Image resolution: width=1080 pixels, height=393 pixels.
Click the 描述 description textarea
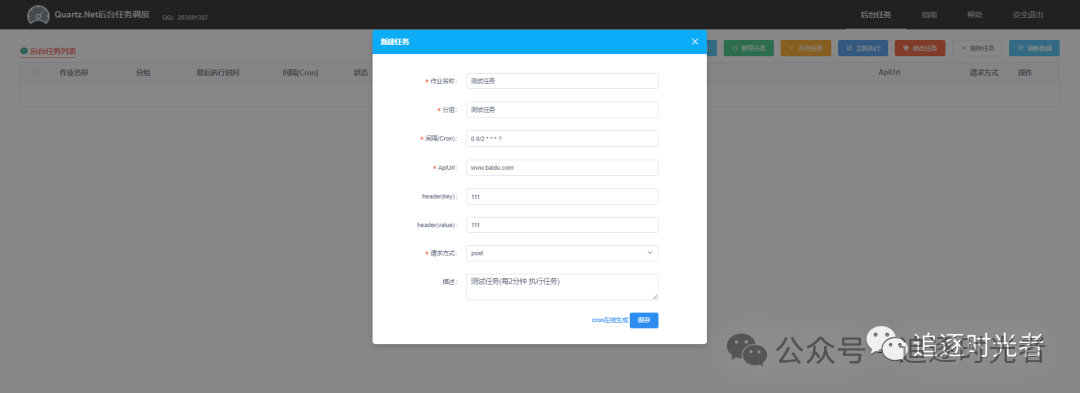click(562, 287)
